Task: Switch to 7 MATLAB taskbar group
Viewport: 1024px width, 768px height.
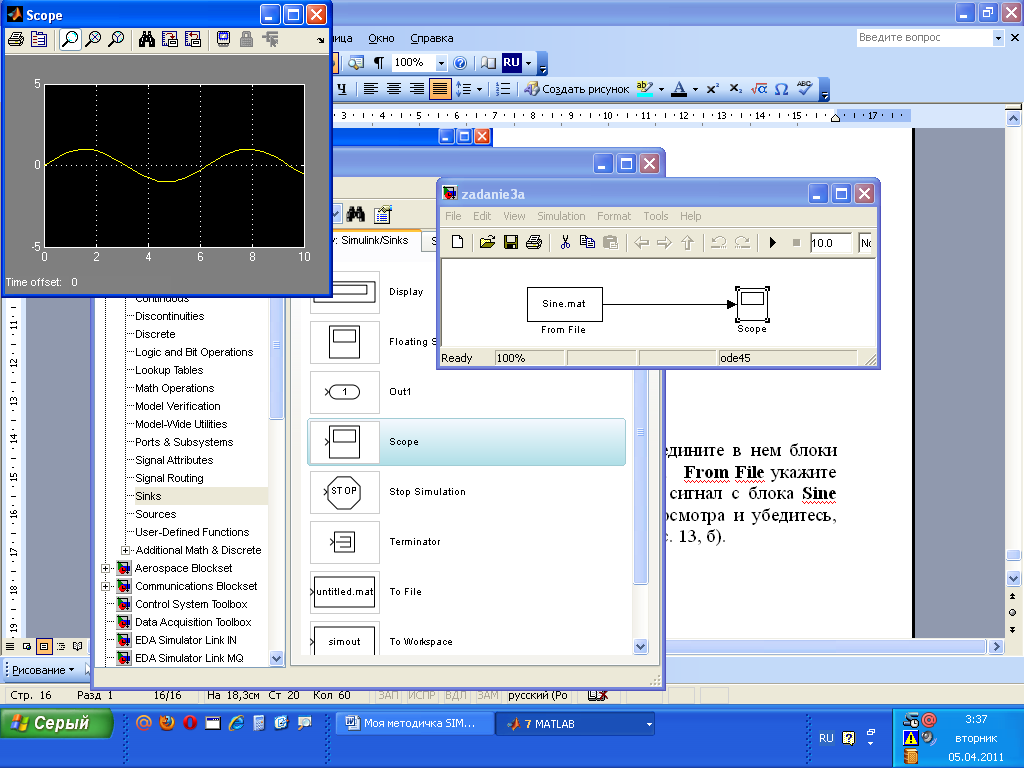Action: pyautogui.click(x=575, y=724)
